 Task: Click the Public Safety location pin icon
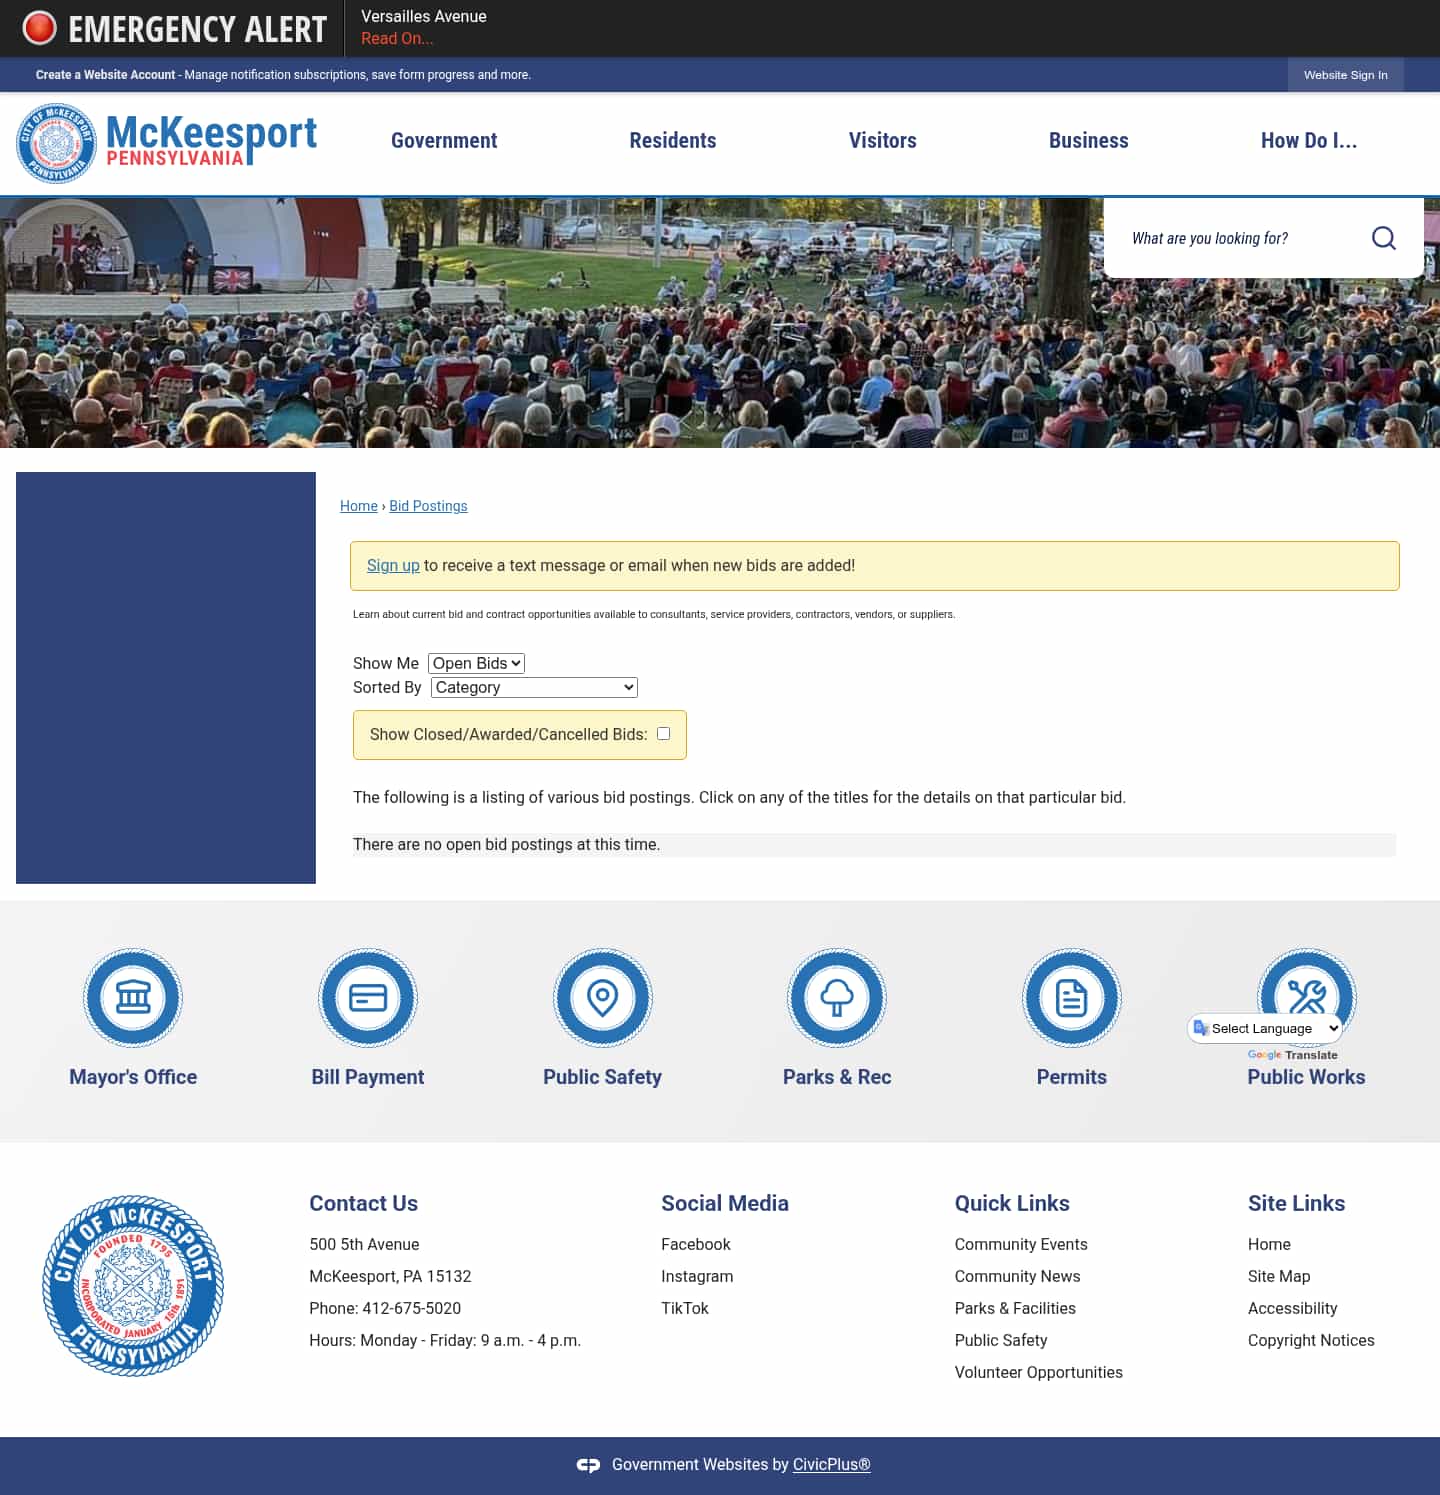click(602, 997)
